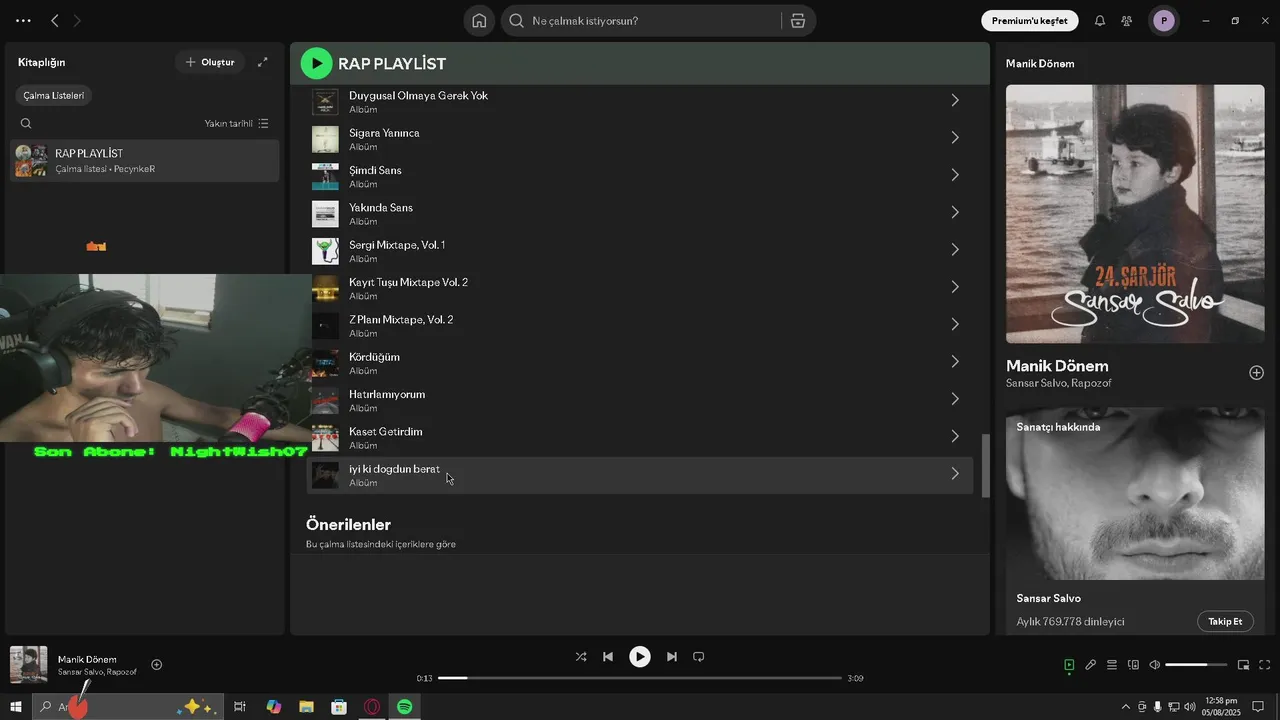
Task: Open the three-dots app menu
Action: 23,20
